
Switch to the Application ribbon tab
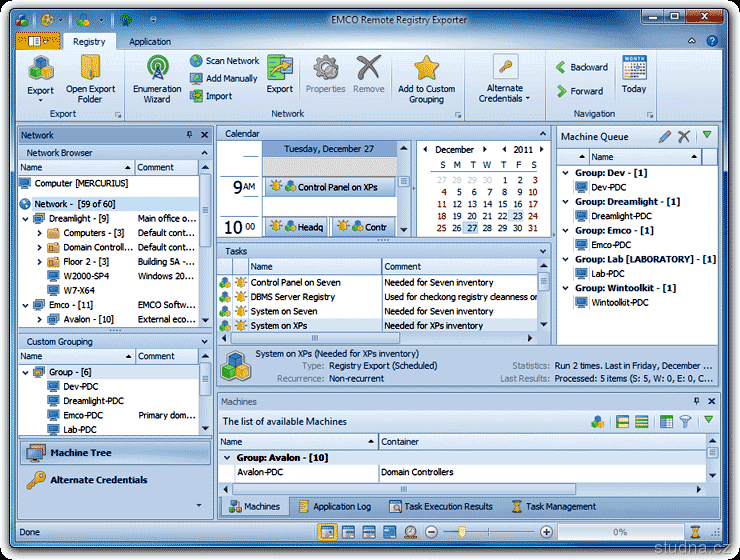click(x=150, y=42)
